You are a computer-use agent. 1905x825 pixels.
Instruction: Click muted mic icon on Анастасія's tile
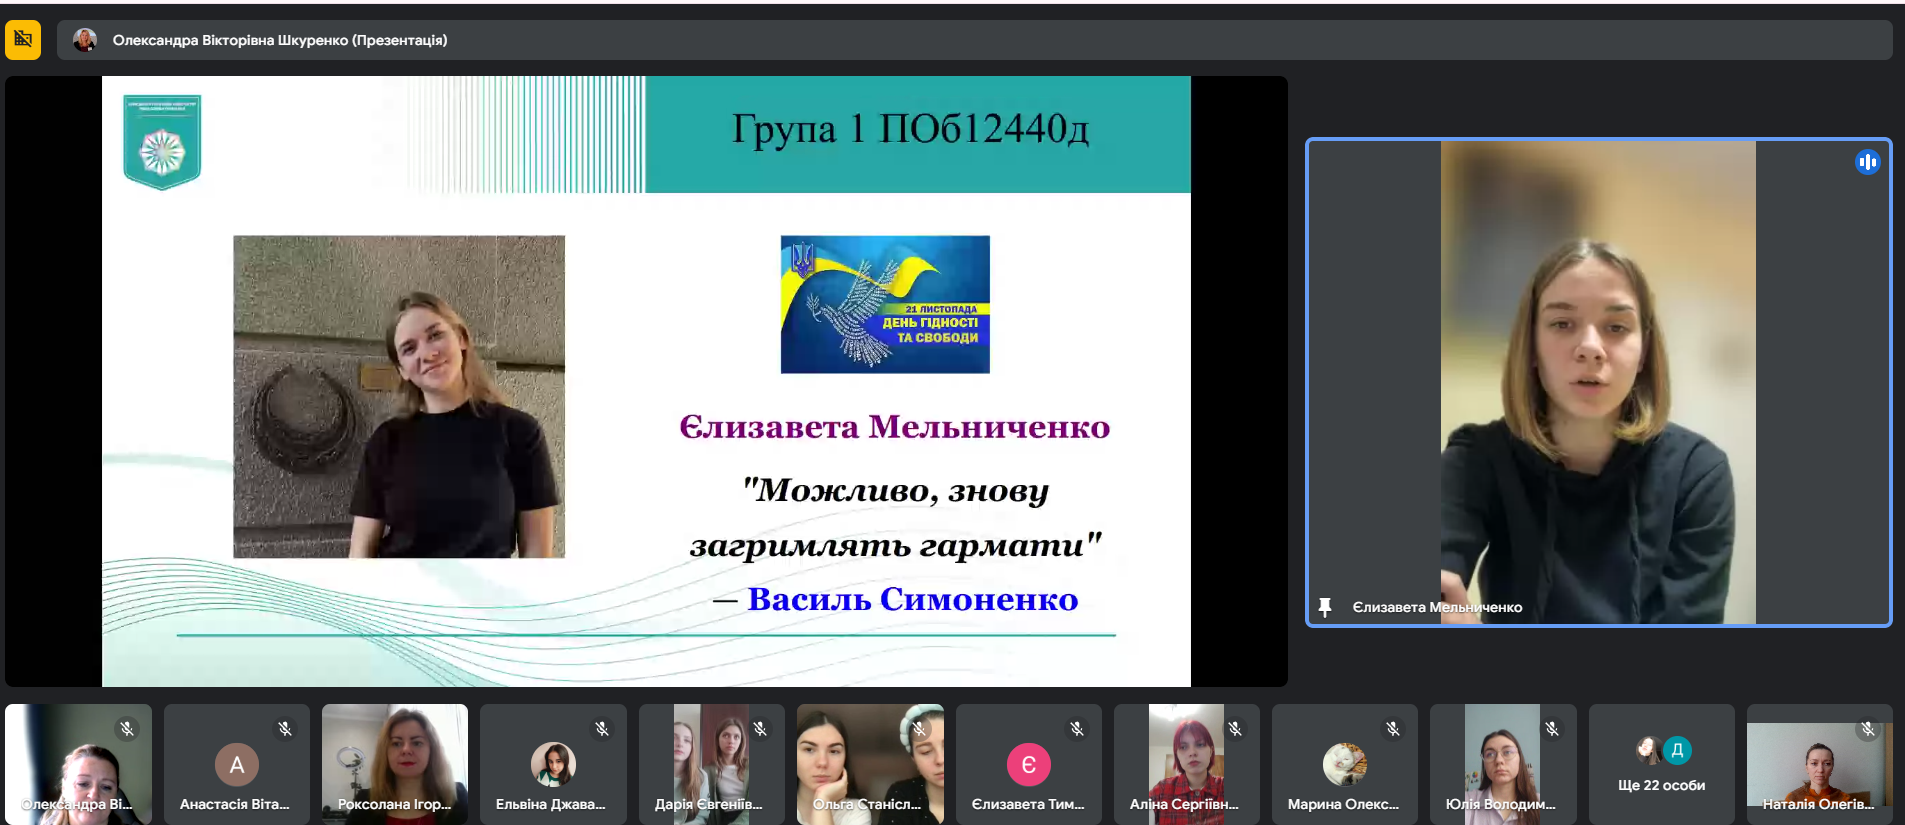click(285, 729)
